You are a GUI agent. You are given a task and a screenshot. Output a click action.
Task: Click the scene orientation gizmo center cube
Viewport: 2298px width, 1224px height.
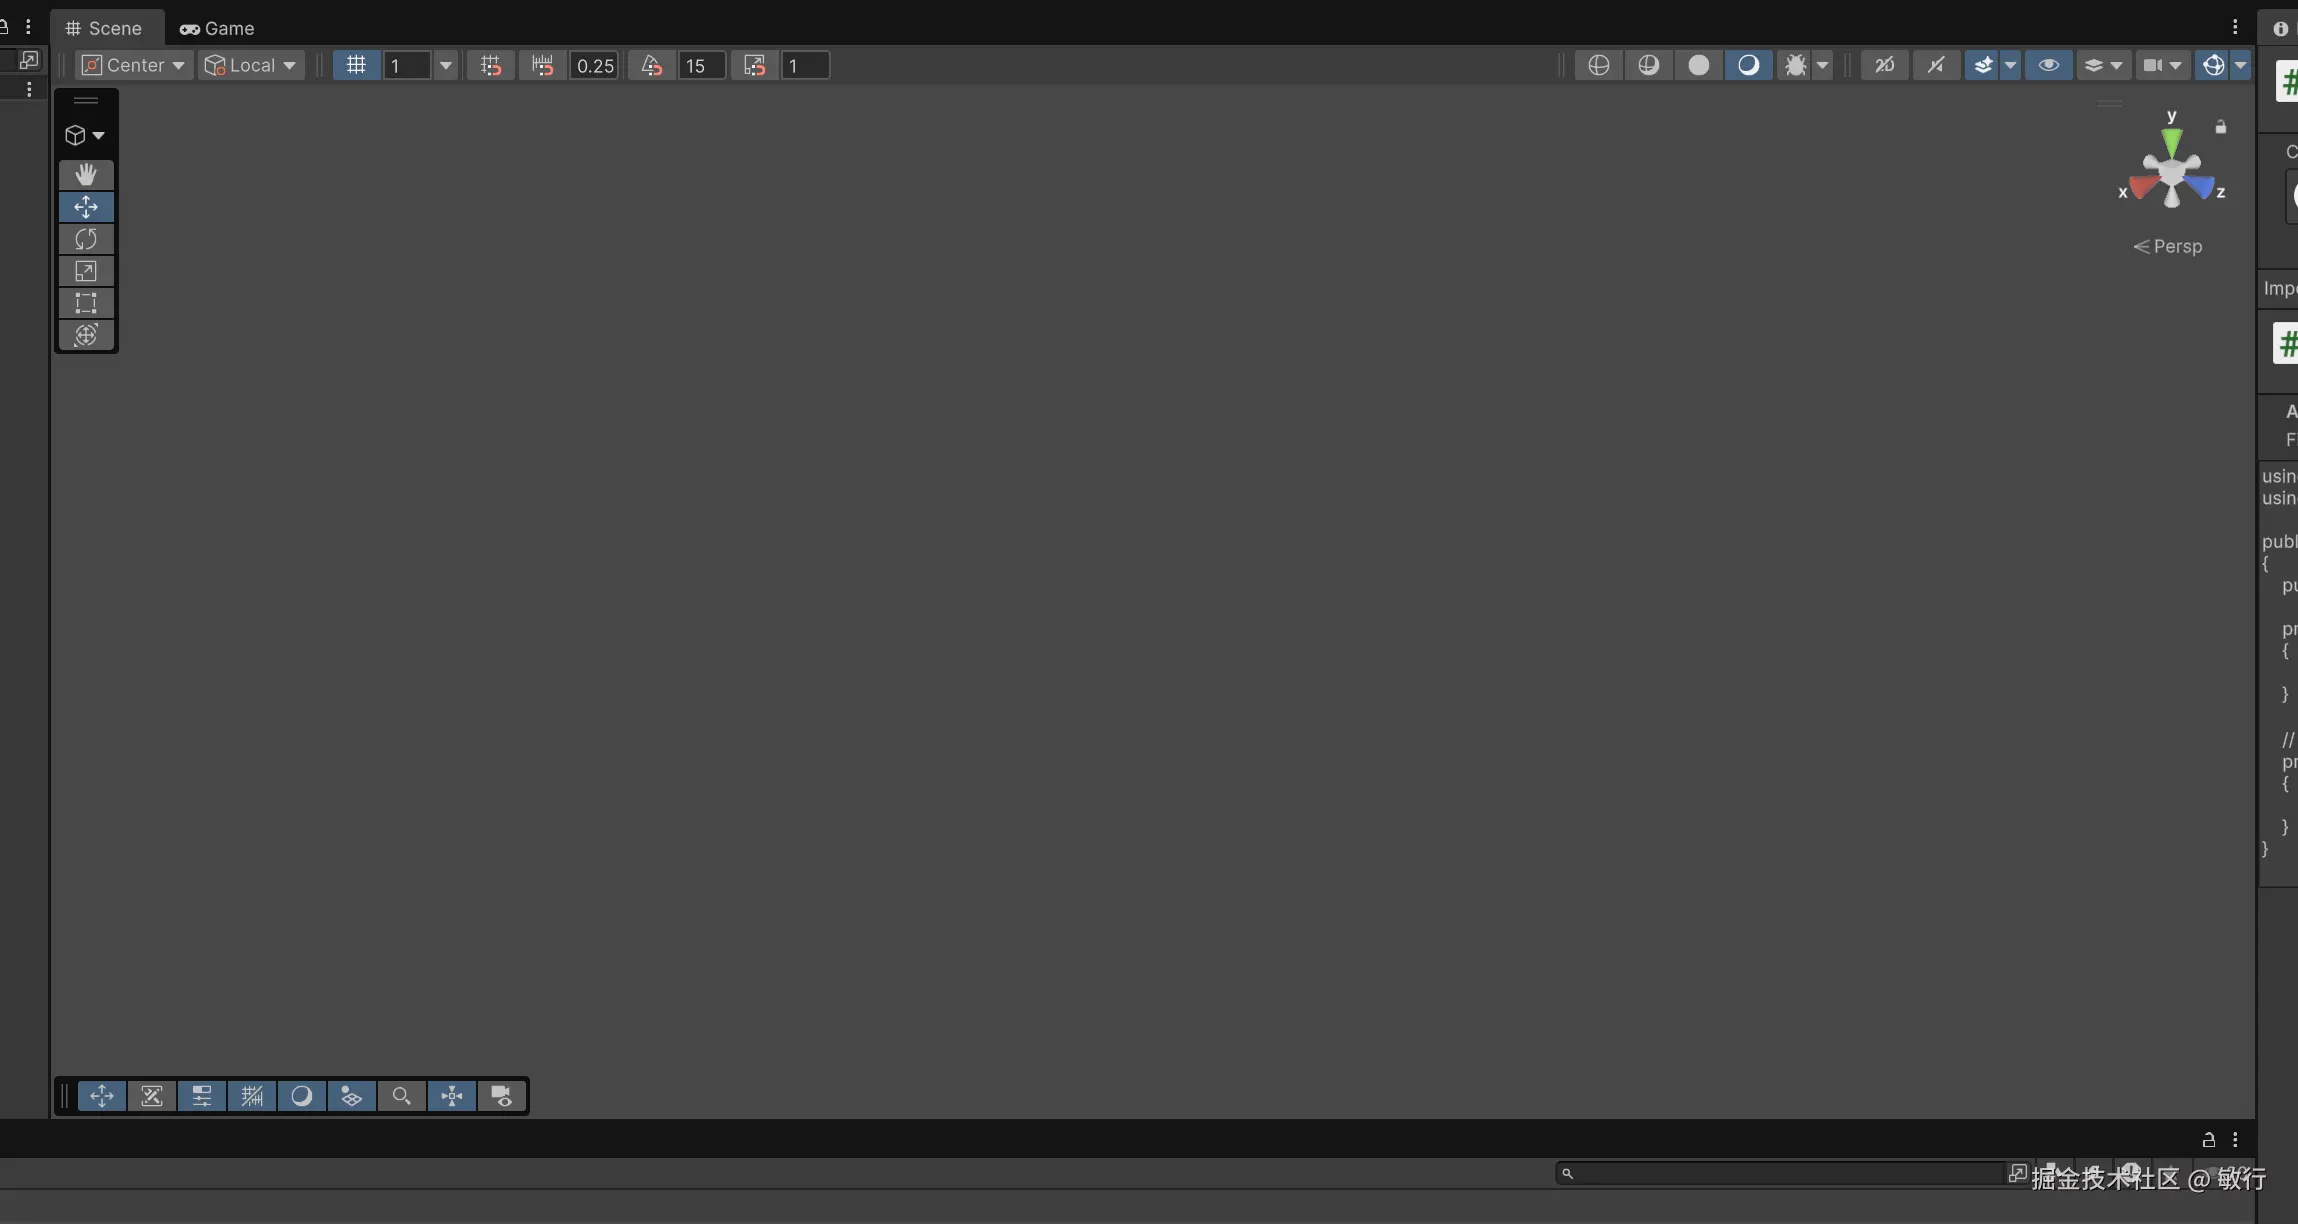pyautogui.click(x=2171, y=173)
